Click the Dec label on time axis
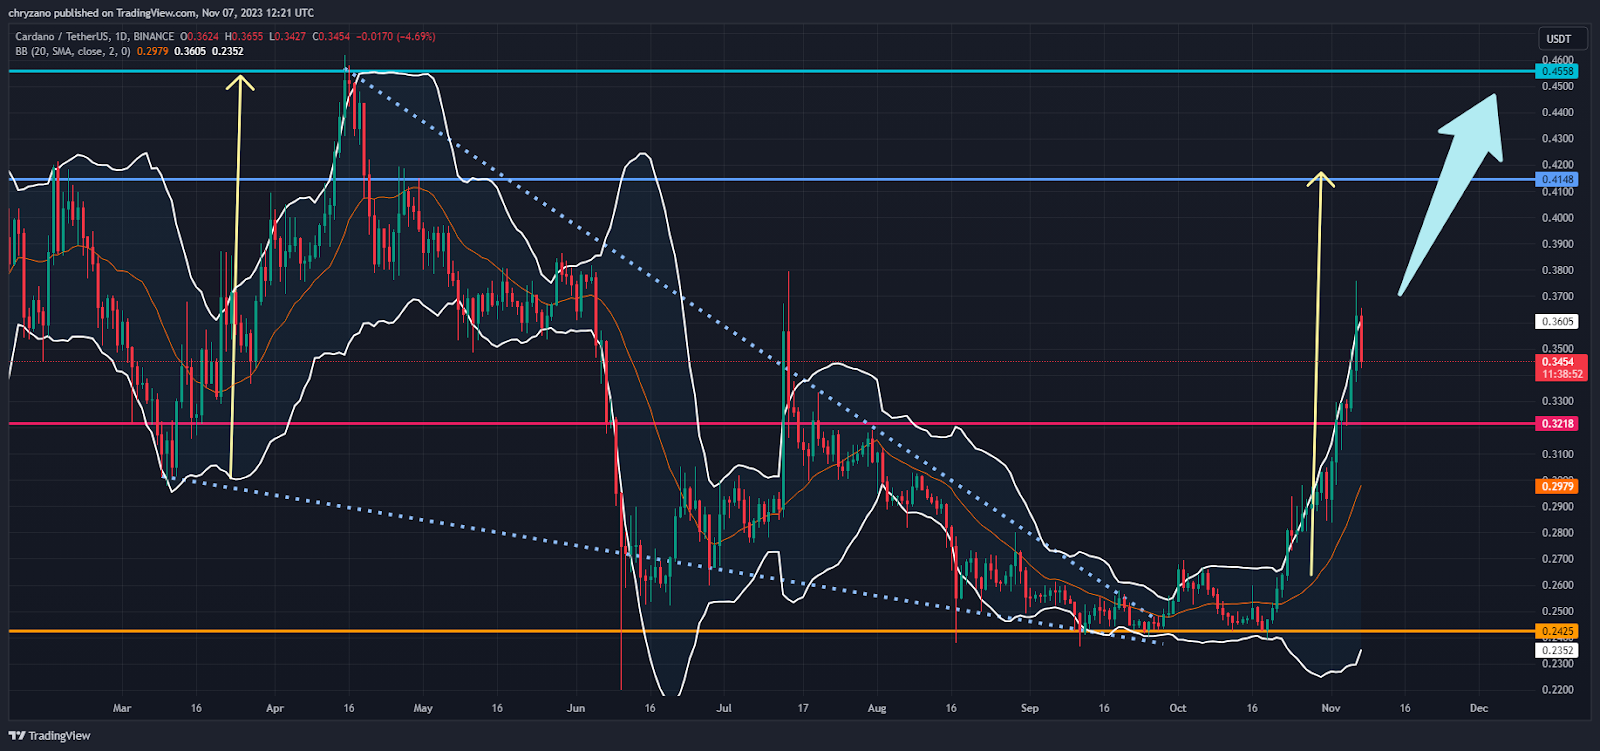 [x=1479, y=708]
